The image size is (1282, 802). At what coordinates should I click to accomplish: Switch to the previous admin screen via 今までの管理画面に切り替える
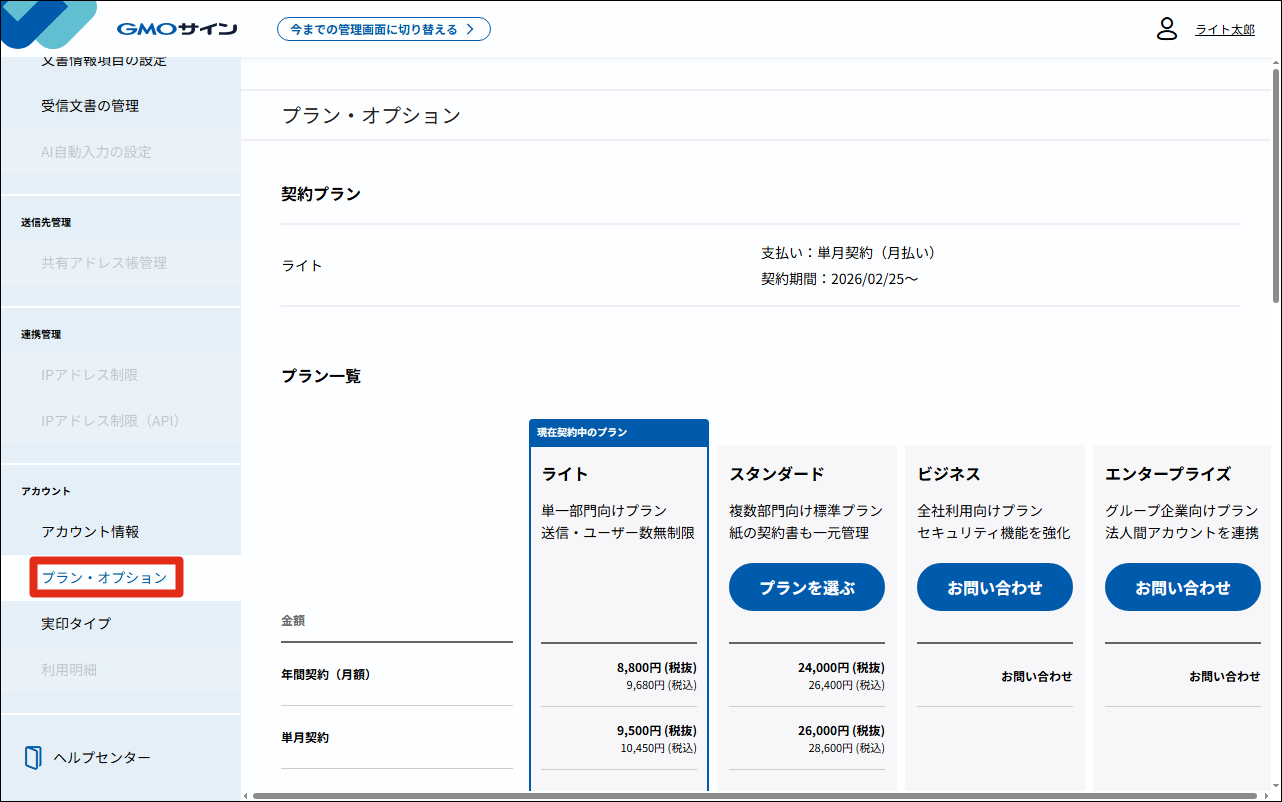(384, 29)
